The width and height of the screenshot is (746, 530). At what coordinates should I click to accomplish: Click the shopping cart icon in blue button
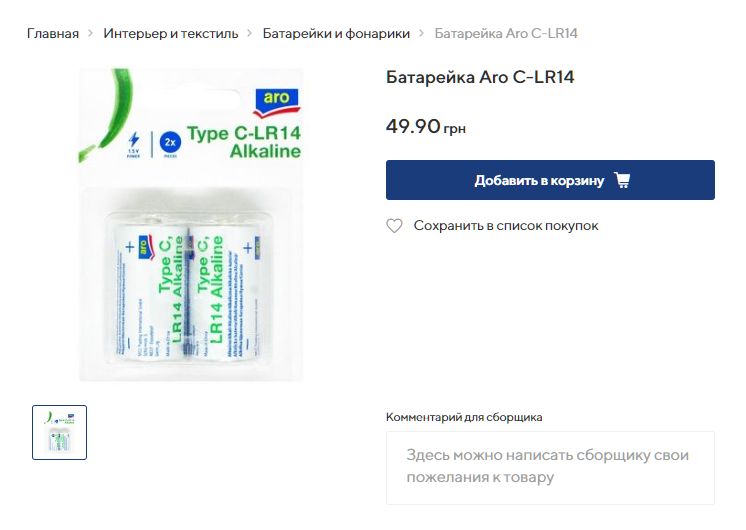pos(622,180)
